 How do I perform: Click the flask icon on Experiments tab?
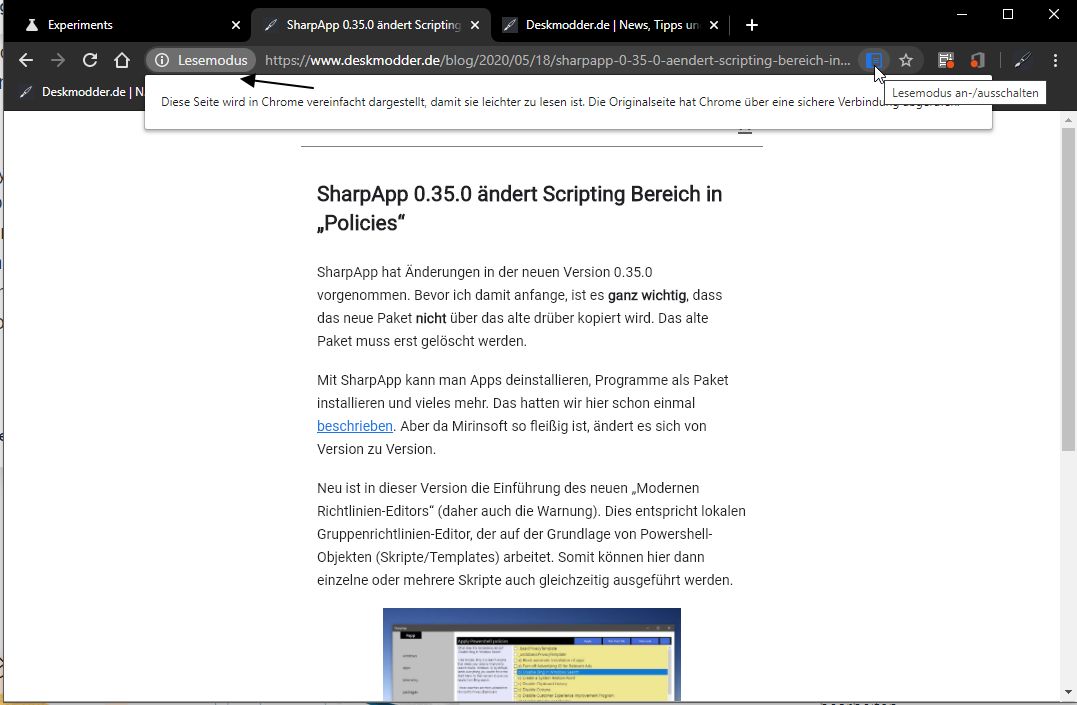pos(32,25)
